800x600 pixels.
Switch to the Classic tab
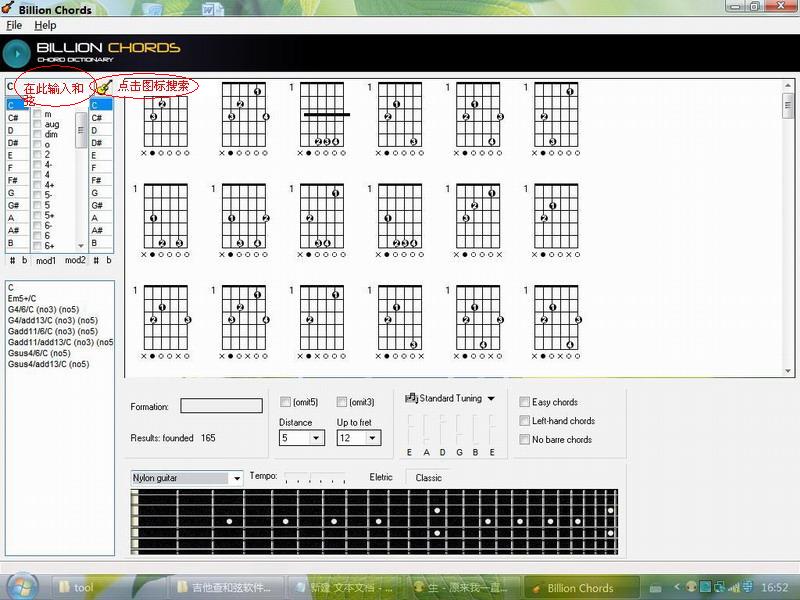428,478
